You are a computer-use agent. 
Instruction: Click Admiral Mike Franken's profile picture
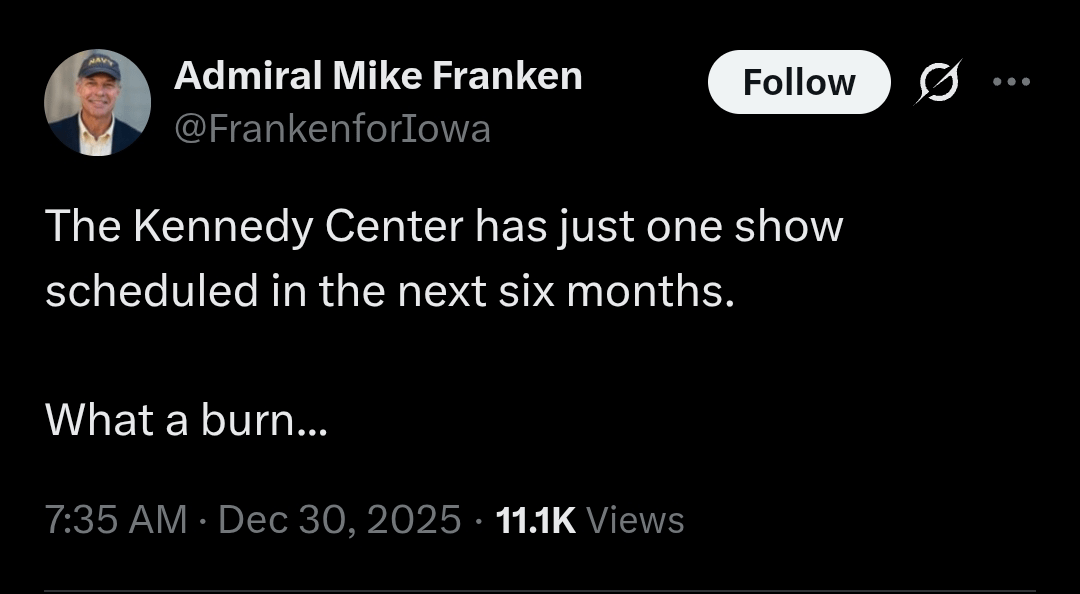pos(97,103)
